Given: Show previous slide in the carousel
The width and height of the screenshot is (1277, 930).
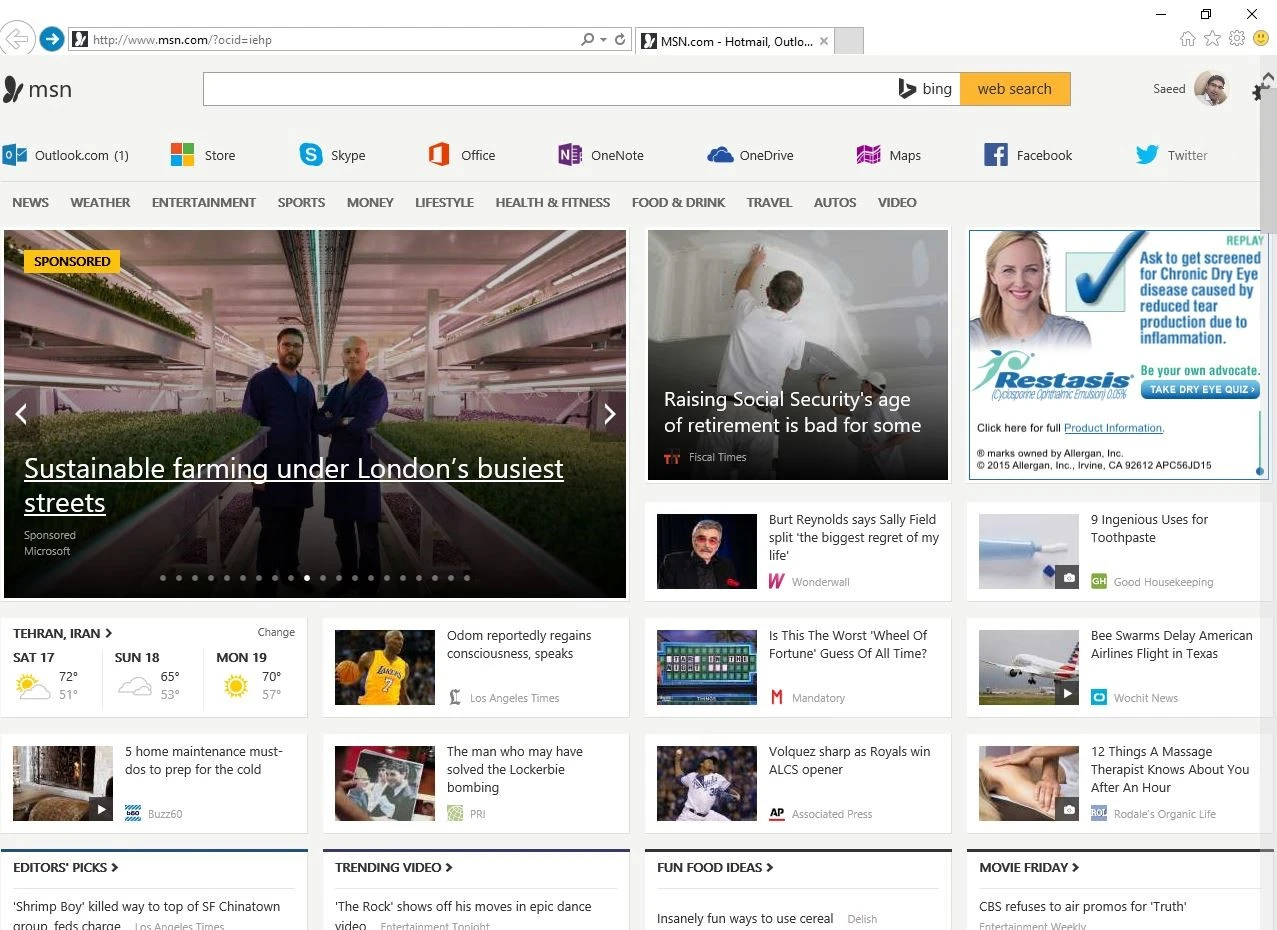Looking at the screenshot, I should [20, 414].
